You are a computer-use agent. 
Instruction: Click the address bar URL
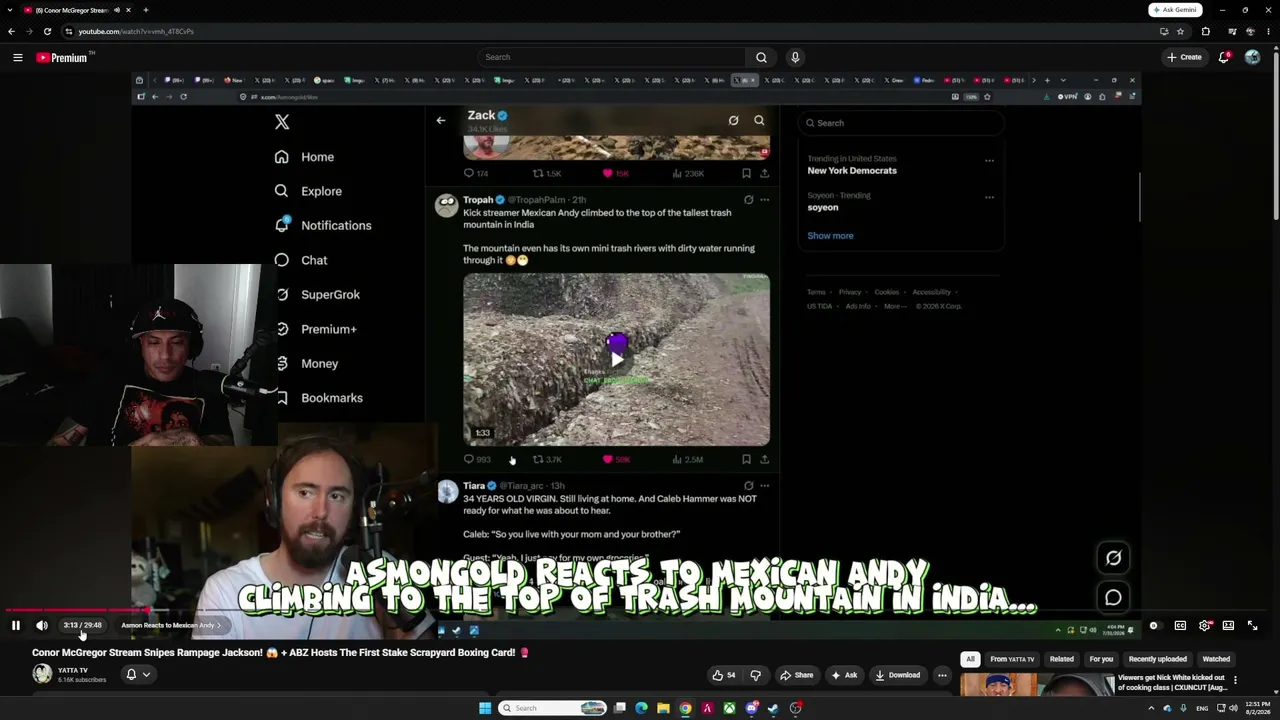[x=136, y=31]
